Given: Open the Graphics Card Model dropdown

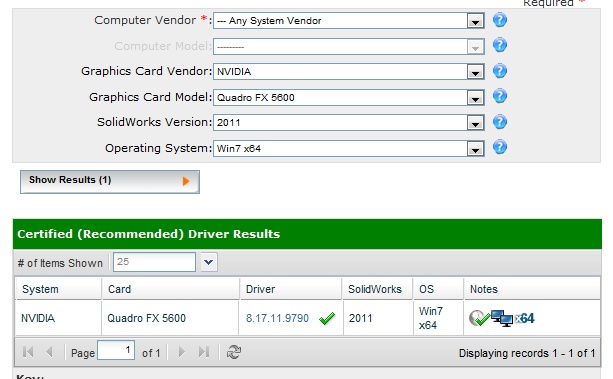Looking at the screenshot, I should [475, 98].
